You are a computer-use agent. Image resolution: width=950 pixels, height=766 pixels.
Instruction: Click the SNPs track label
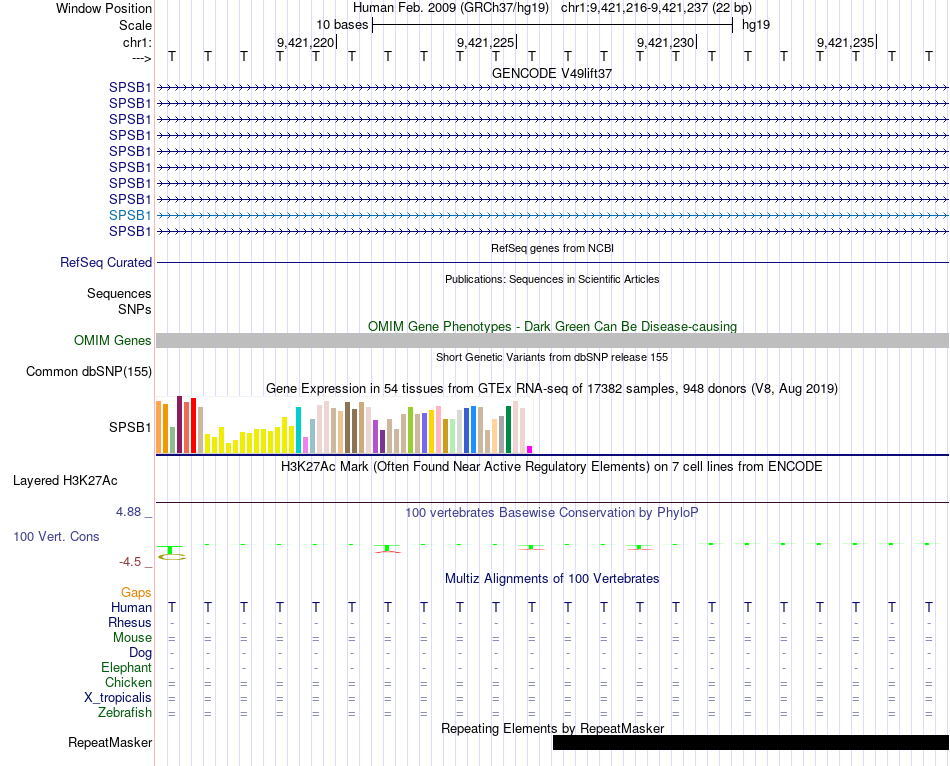click(x=135, y=309)
